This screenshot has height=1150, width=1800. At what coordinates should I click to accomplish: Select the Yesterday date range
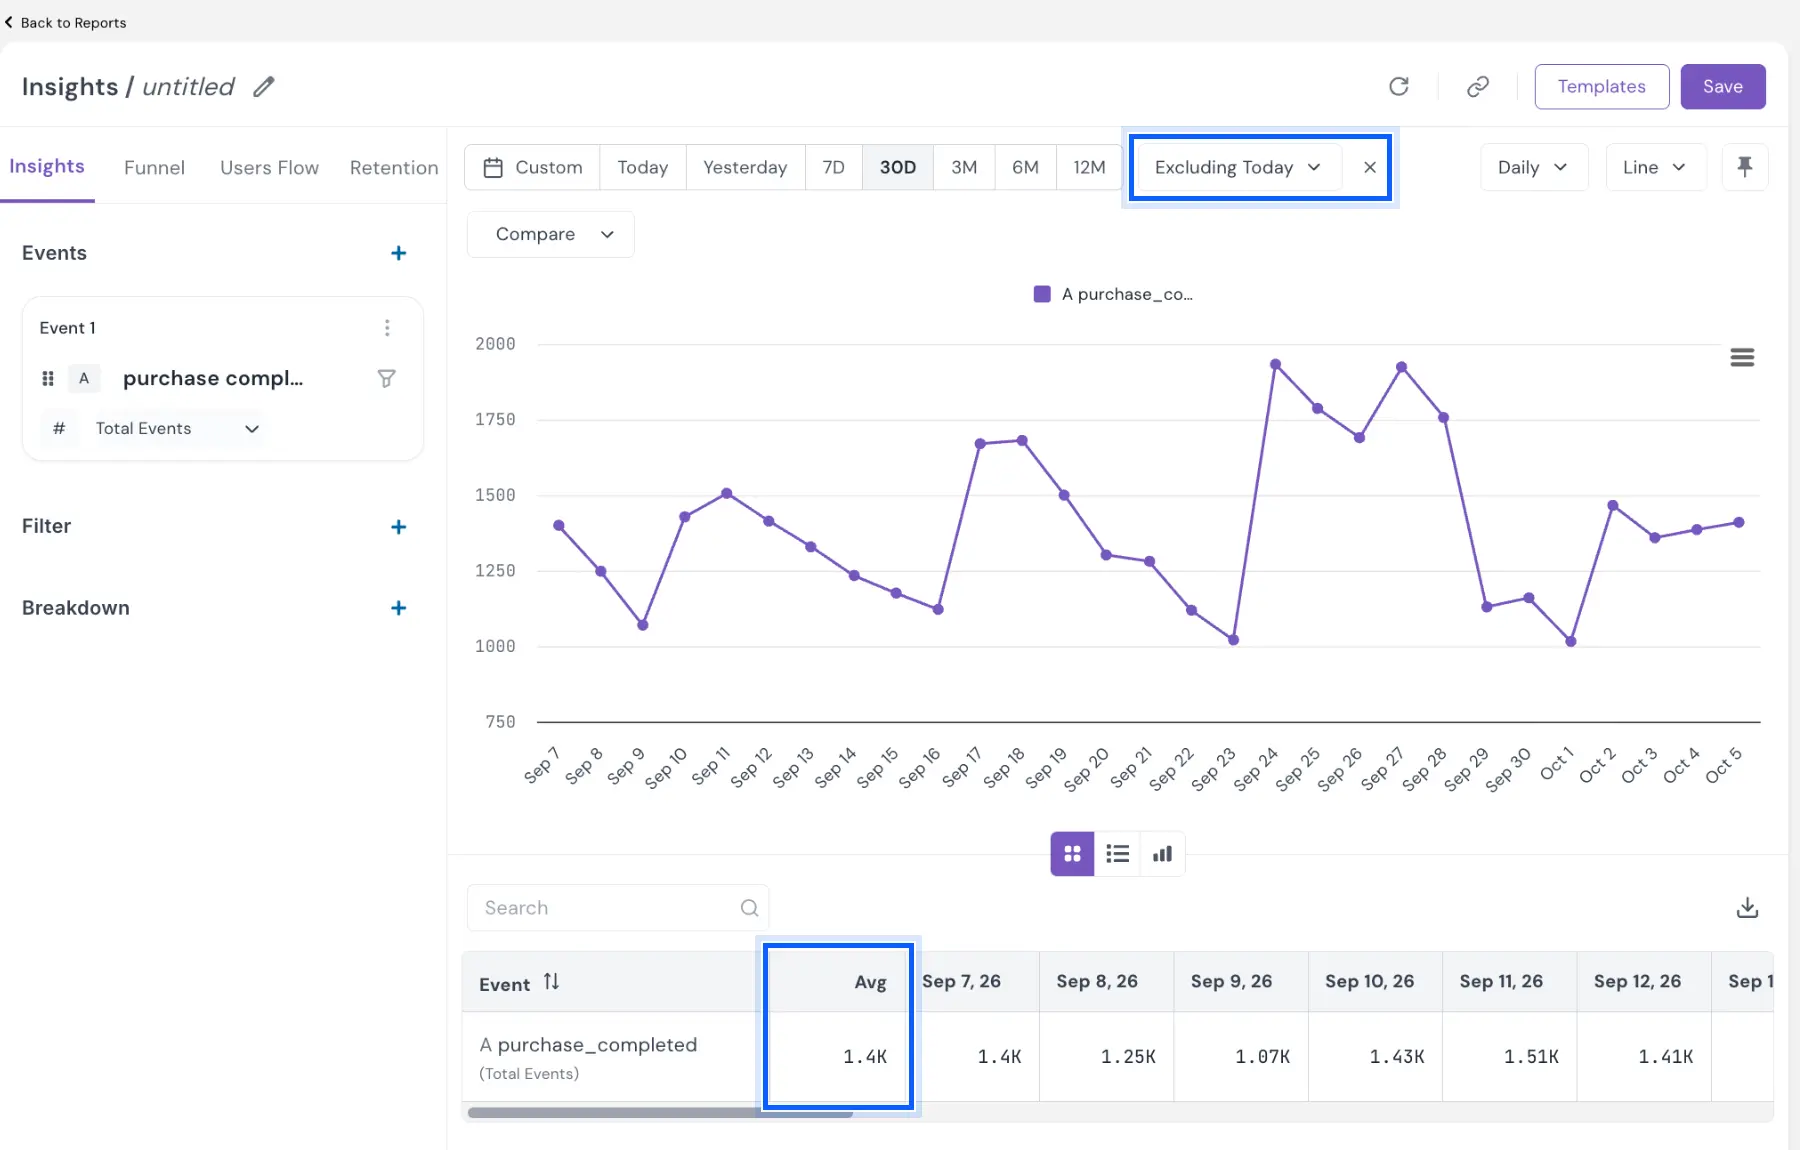(745, 167)
